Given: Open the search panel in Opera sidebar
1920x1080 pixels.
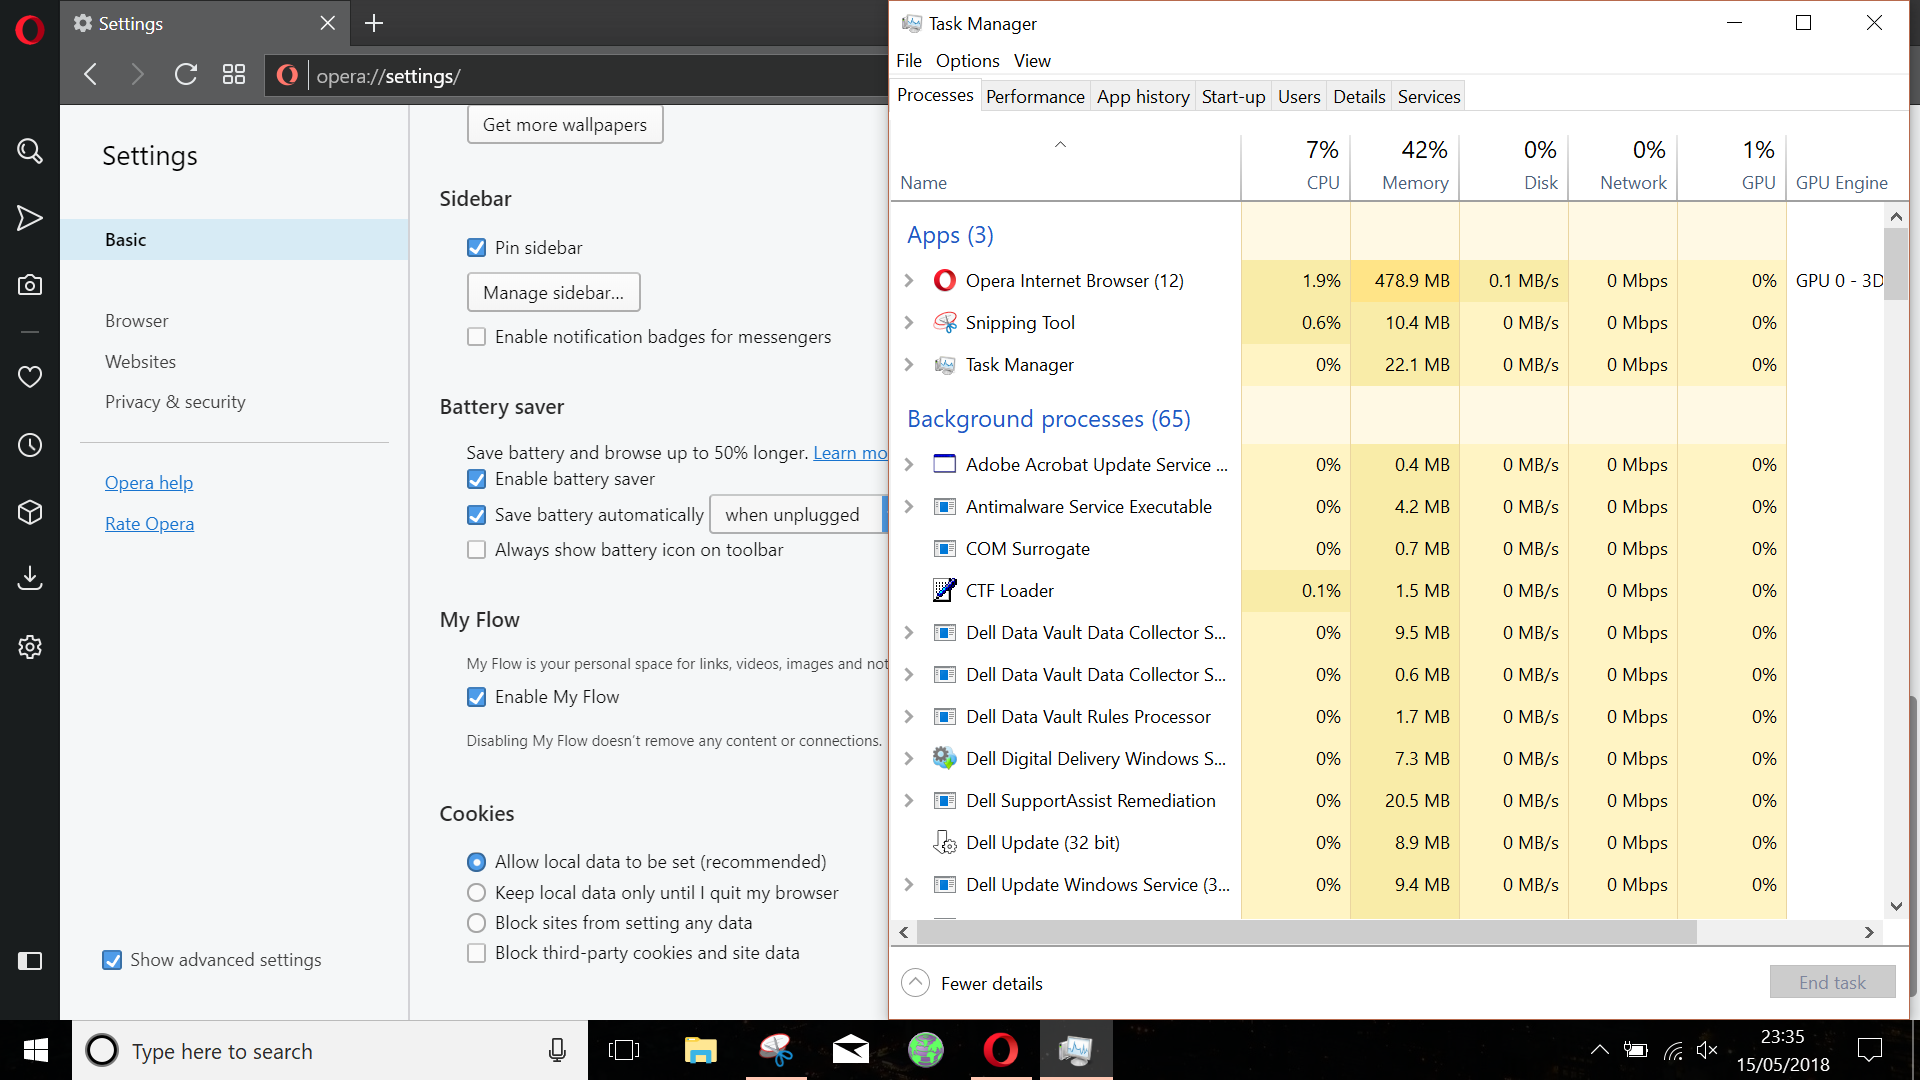Looking at the screenshot, I should [x=30, y=151].
